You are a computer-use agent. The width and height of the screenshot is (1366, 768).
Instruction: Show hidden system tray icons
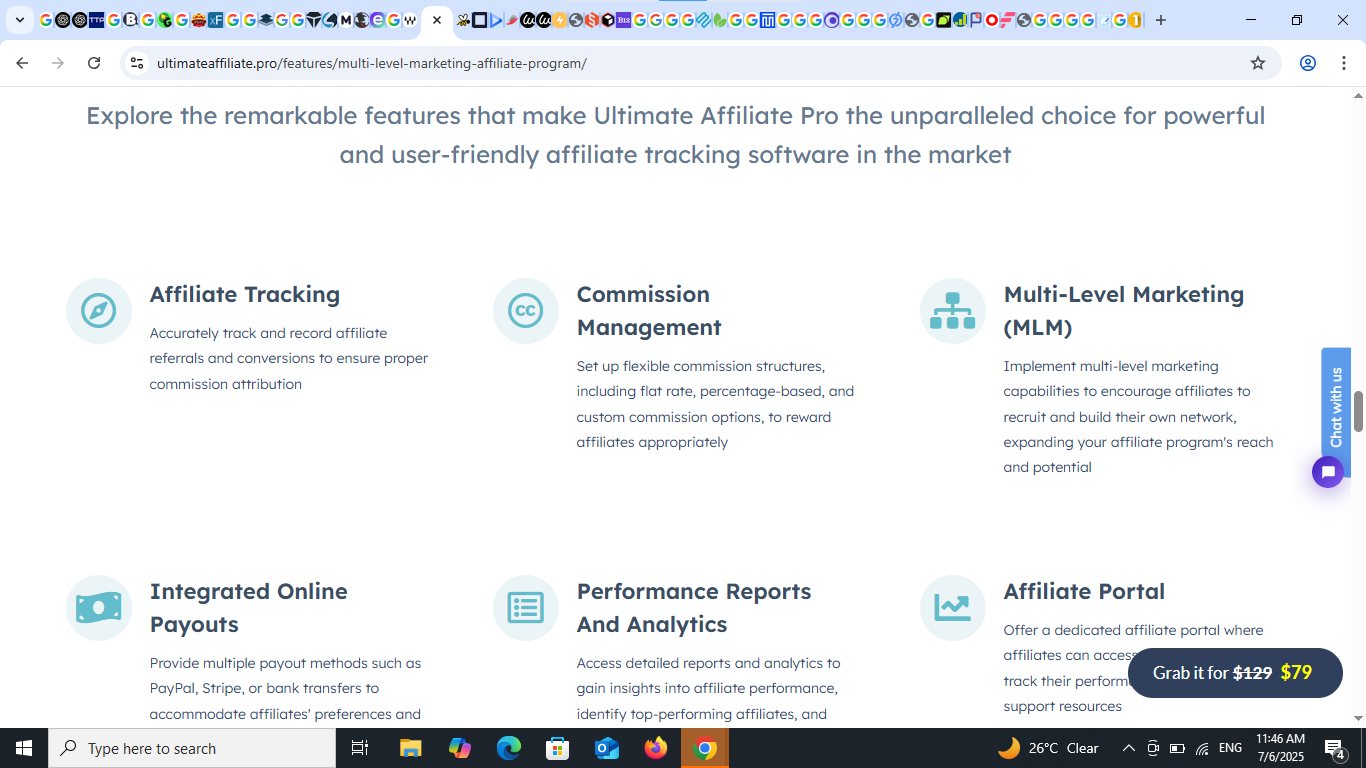click(1128, 748)
